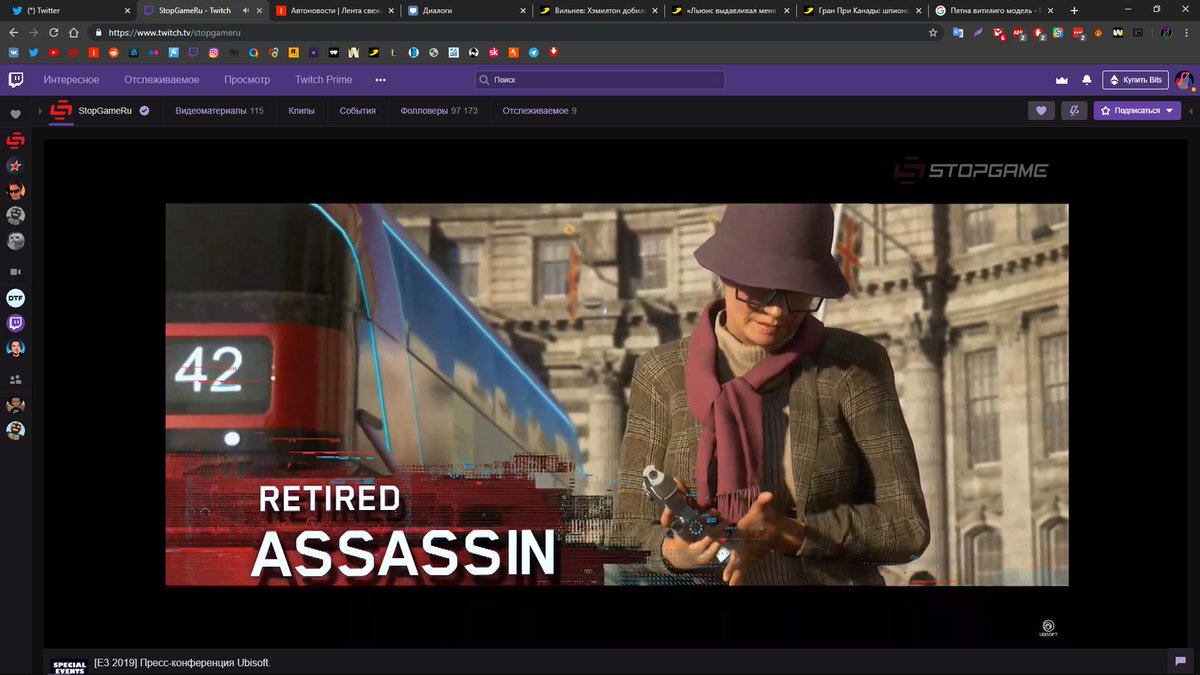Open the ... more menu next to Twitch Prime
Image resolution: width=1200 pixels, height=675 pixels.
379,79
